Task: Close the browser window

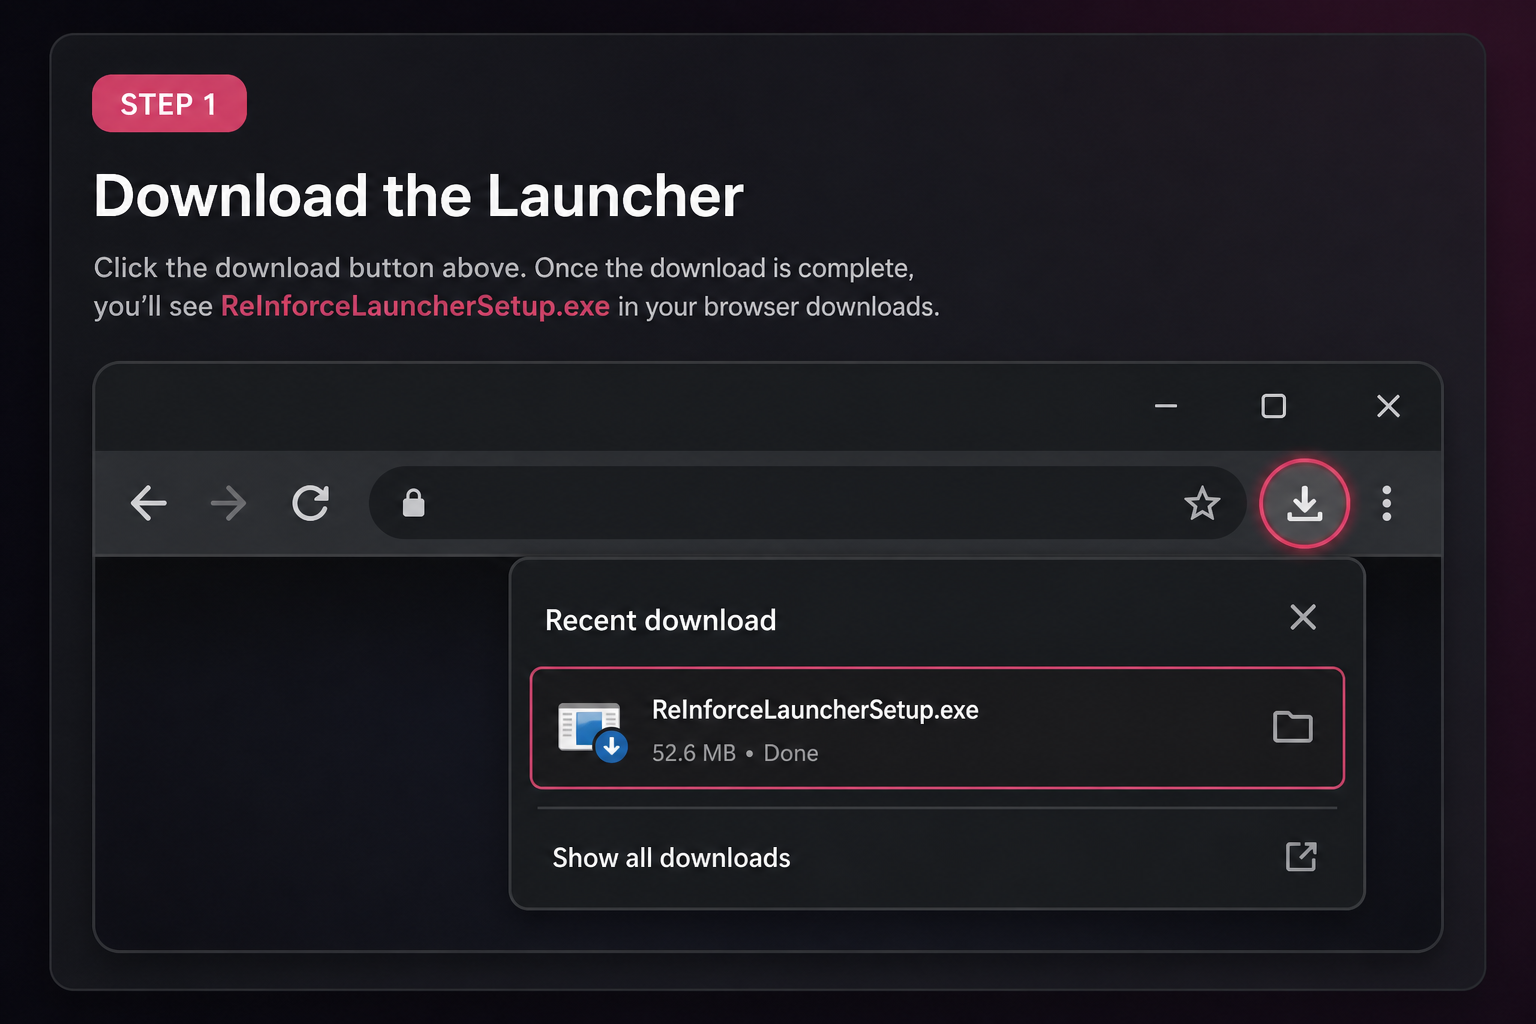Action: 1388,406
